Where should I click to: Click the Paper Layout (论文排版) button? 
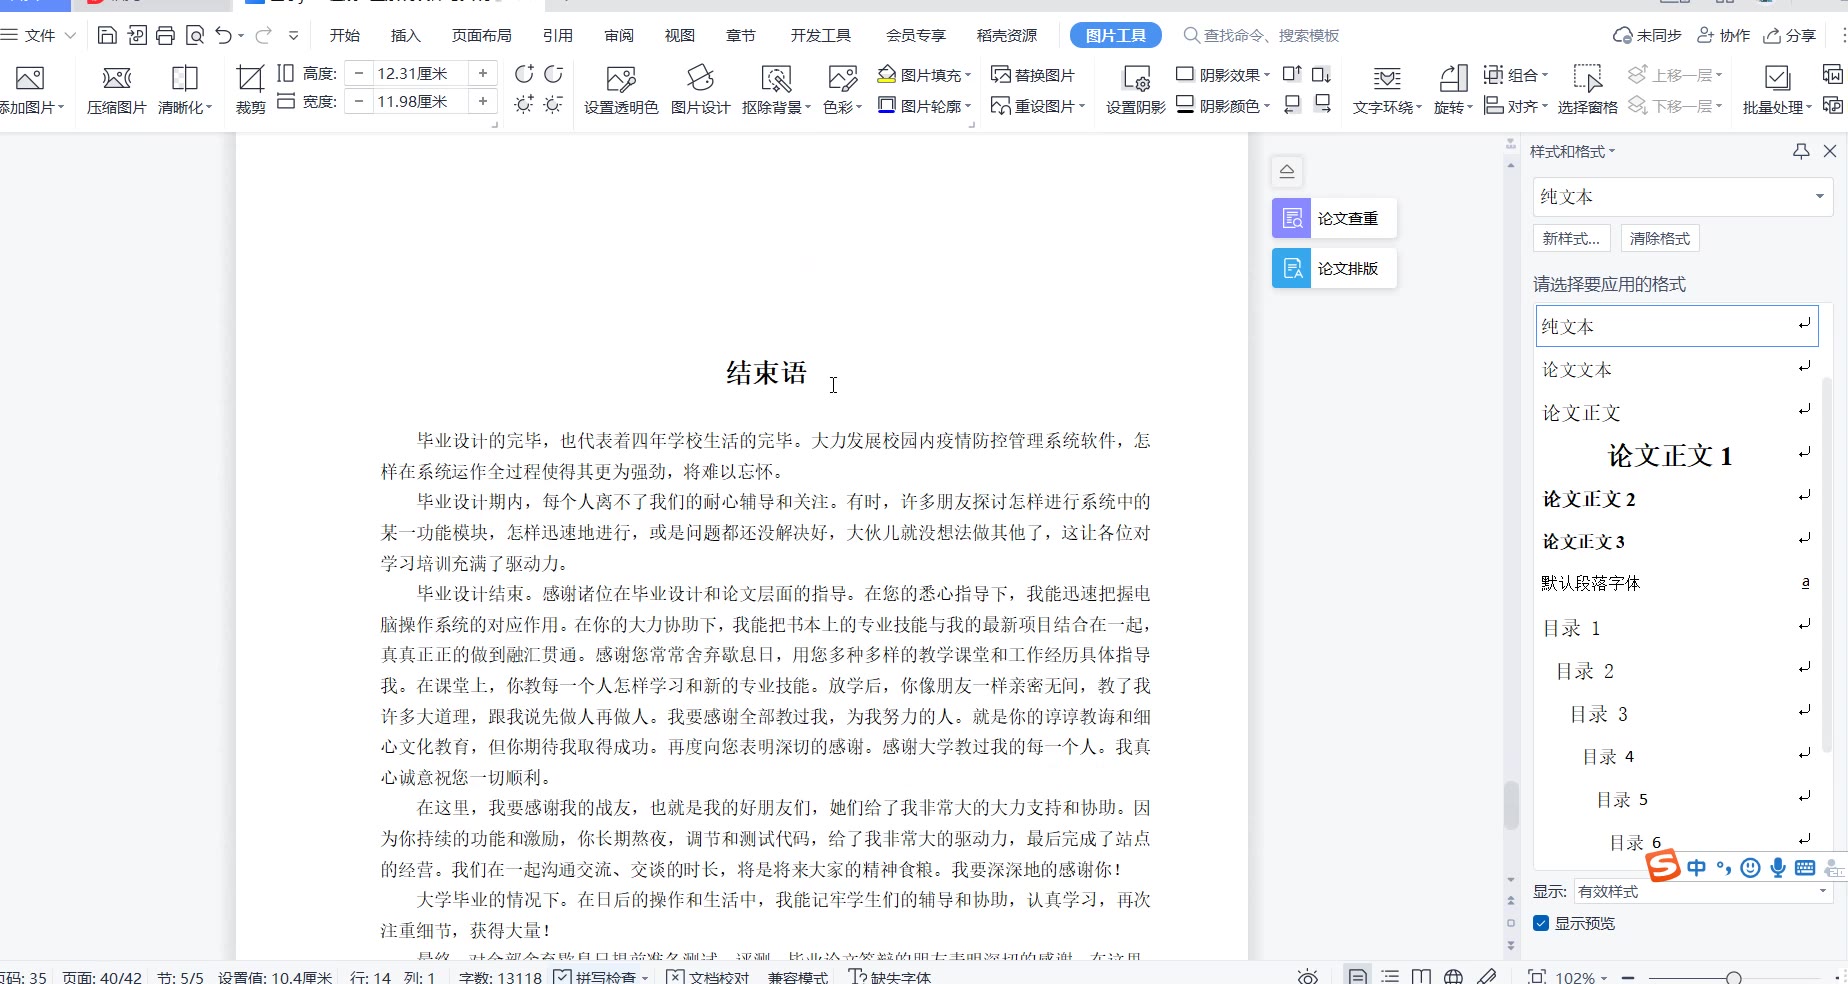click(x=1334, y=268)
